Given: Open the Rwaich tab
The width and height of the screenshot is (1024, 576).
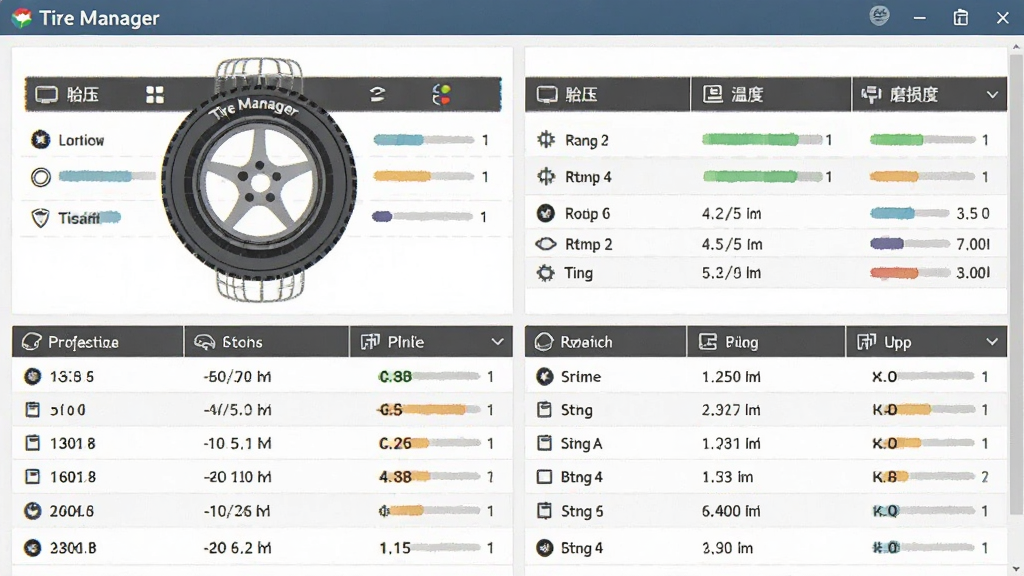Looking at the screenshot, I should coord(605,342).
